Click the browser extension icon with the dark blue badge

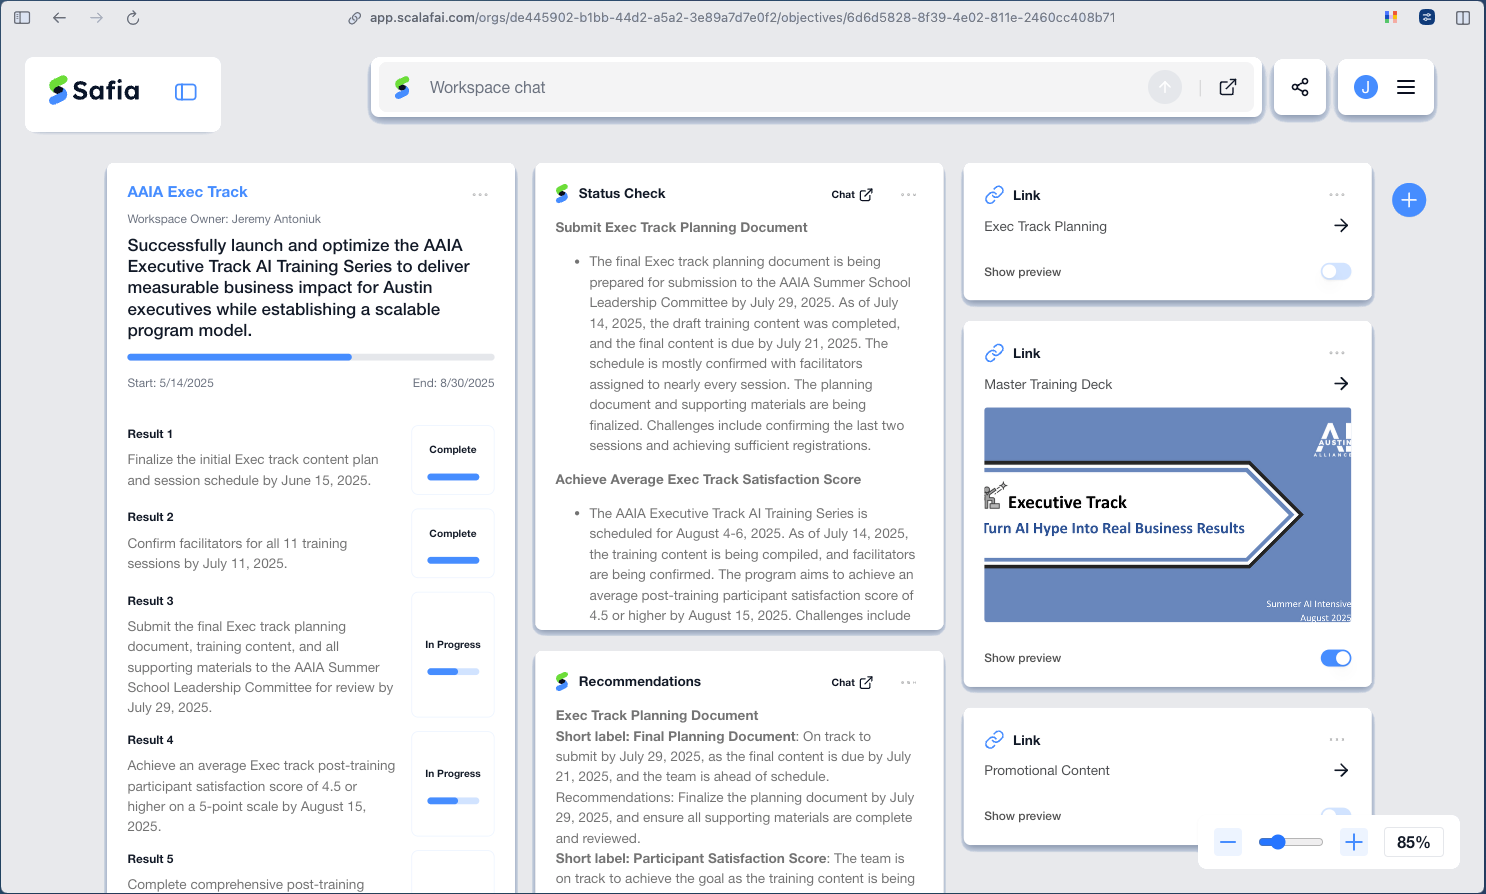[x=1427, y=17]
